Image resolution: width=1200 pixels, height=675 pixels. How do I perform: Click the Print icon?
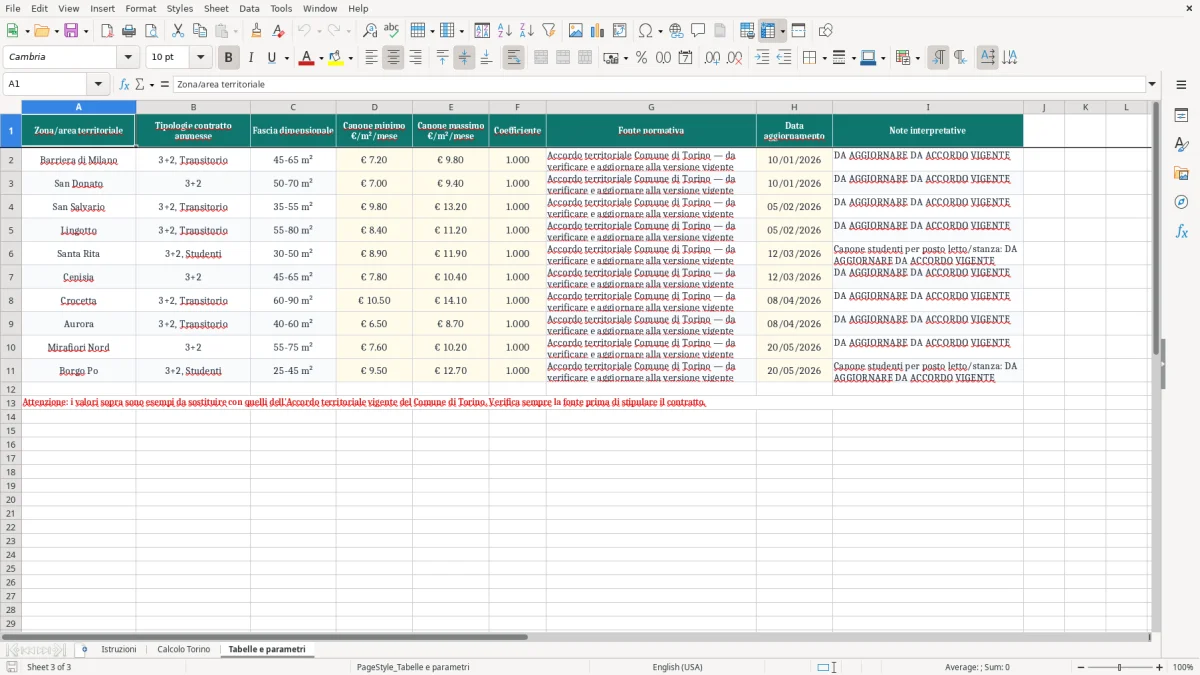tap(129, 31)
